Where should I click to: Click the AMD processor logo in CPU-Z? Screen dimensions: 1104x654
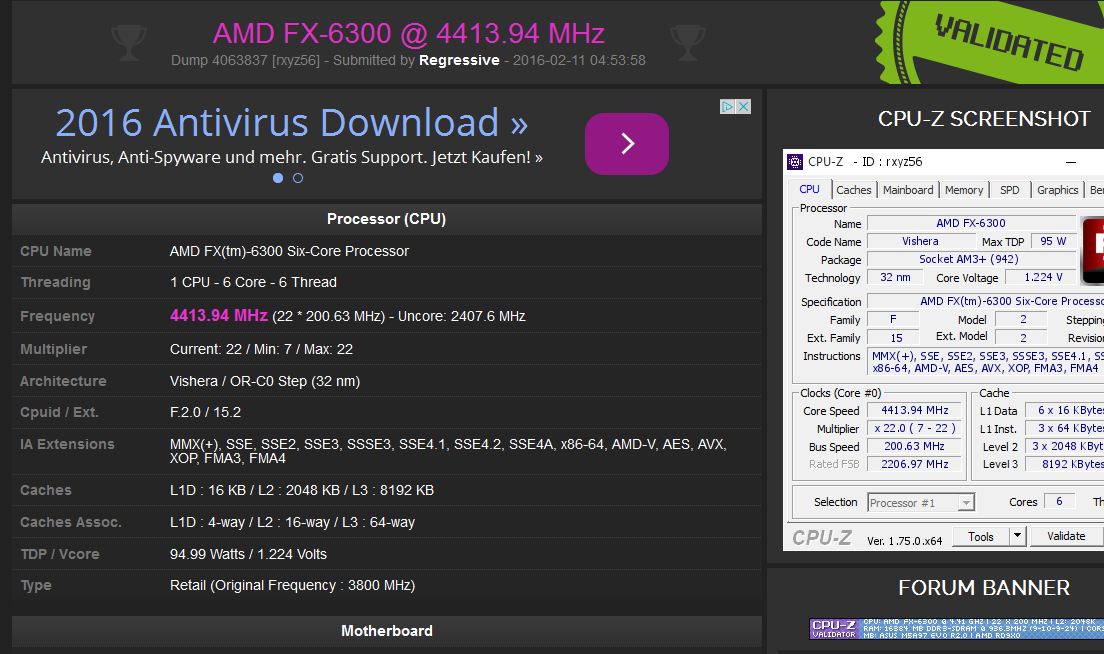tap(1093, 251)
